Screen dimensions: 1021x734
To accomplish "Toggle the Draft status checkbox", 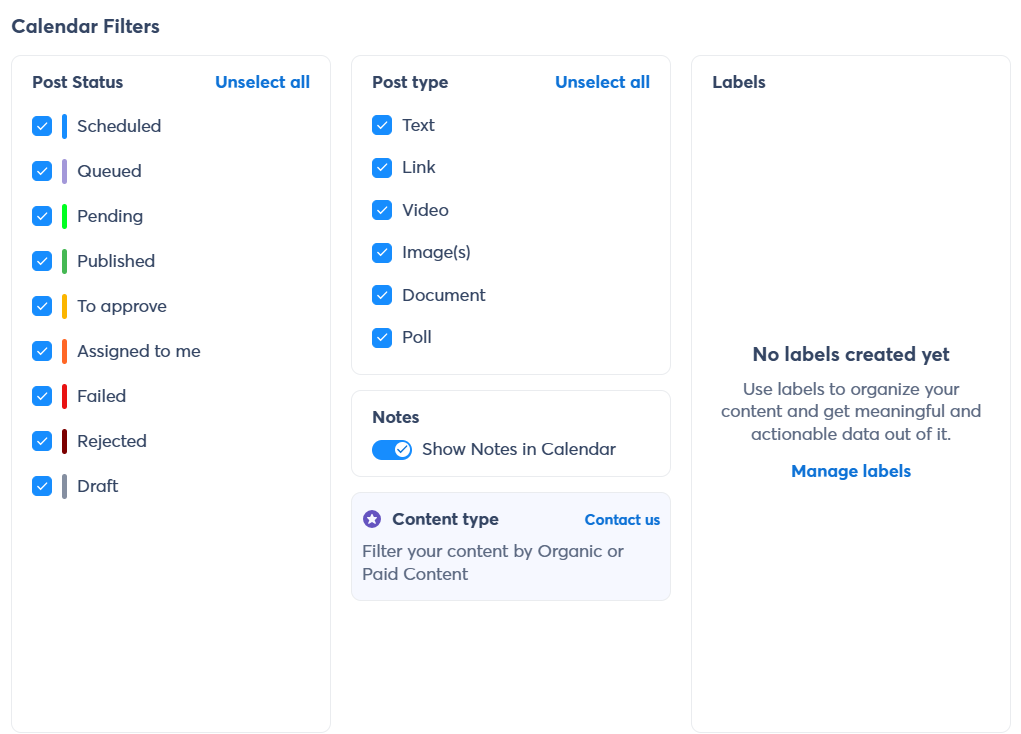I will point(42,486).
